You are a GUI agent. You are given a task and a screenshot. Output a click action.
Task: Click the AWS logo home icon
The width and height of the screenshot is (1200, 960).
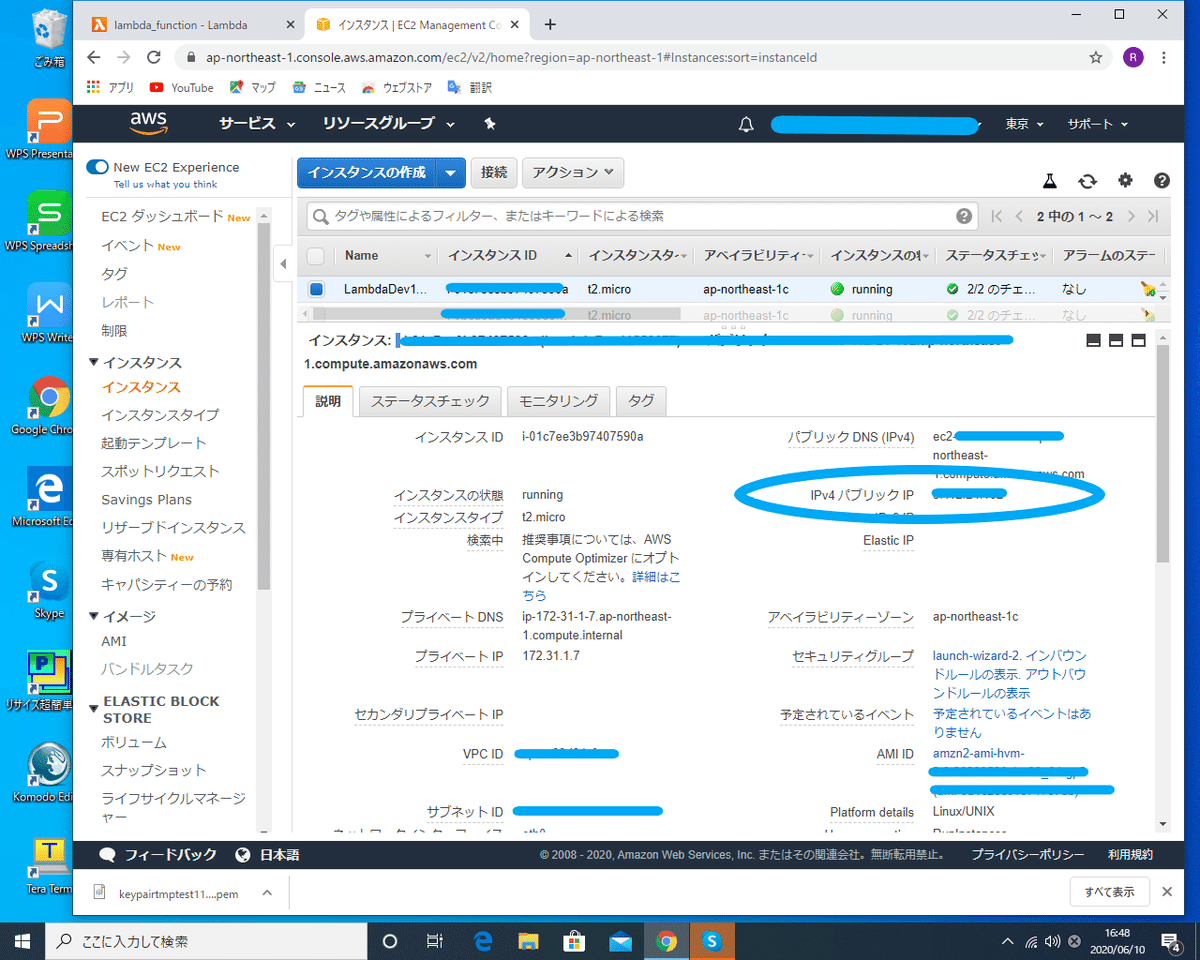pos(148,123)
